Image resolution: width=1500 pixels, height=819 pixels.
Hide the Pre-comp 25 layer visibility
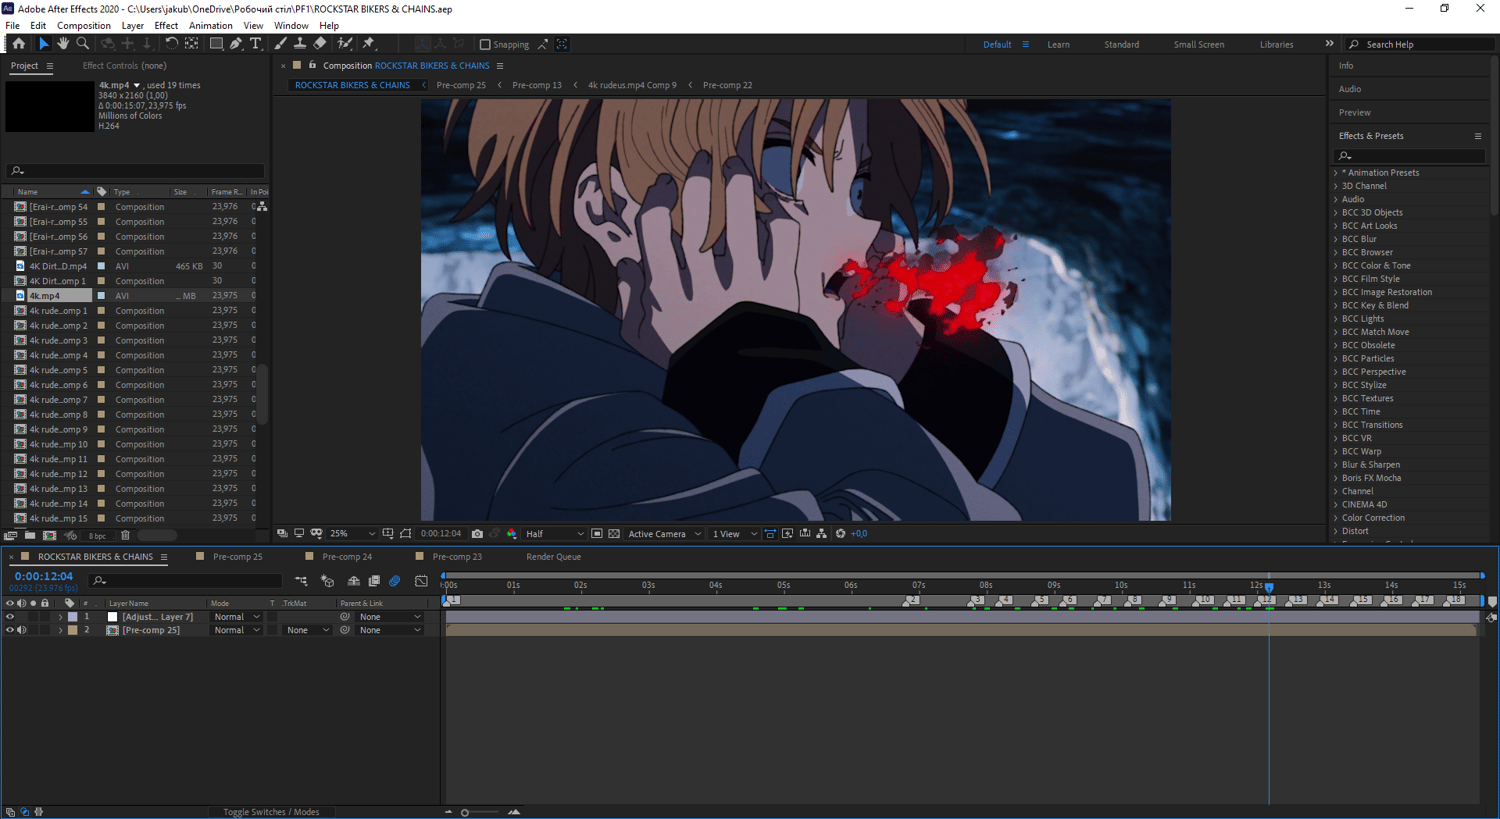[10, 630]
